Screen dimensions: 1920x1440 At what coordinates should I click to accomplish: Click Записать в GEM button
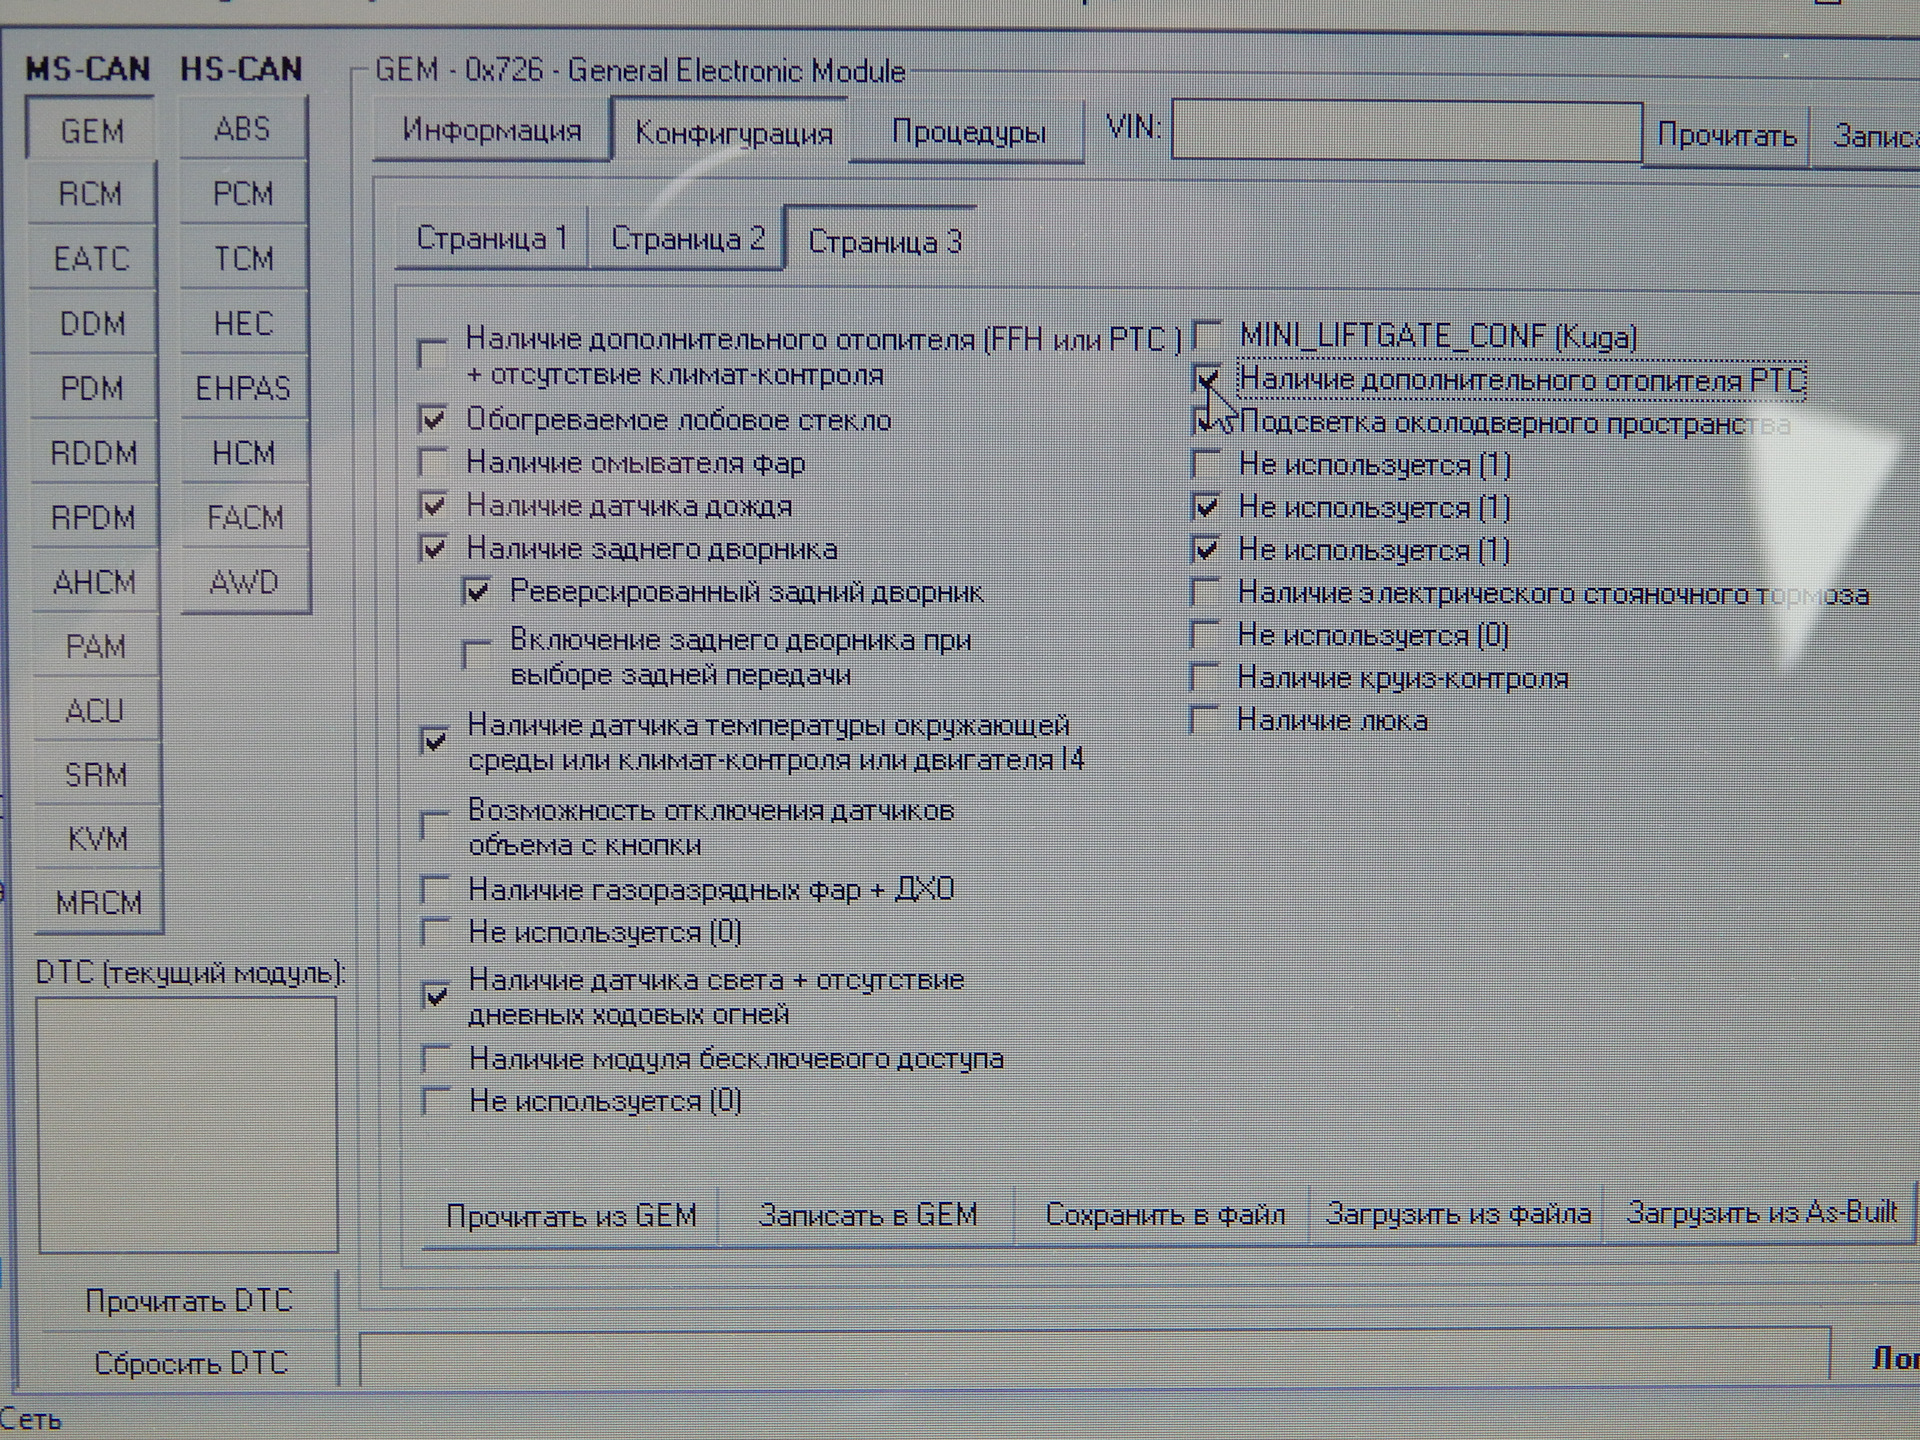pos(867,1215)
